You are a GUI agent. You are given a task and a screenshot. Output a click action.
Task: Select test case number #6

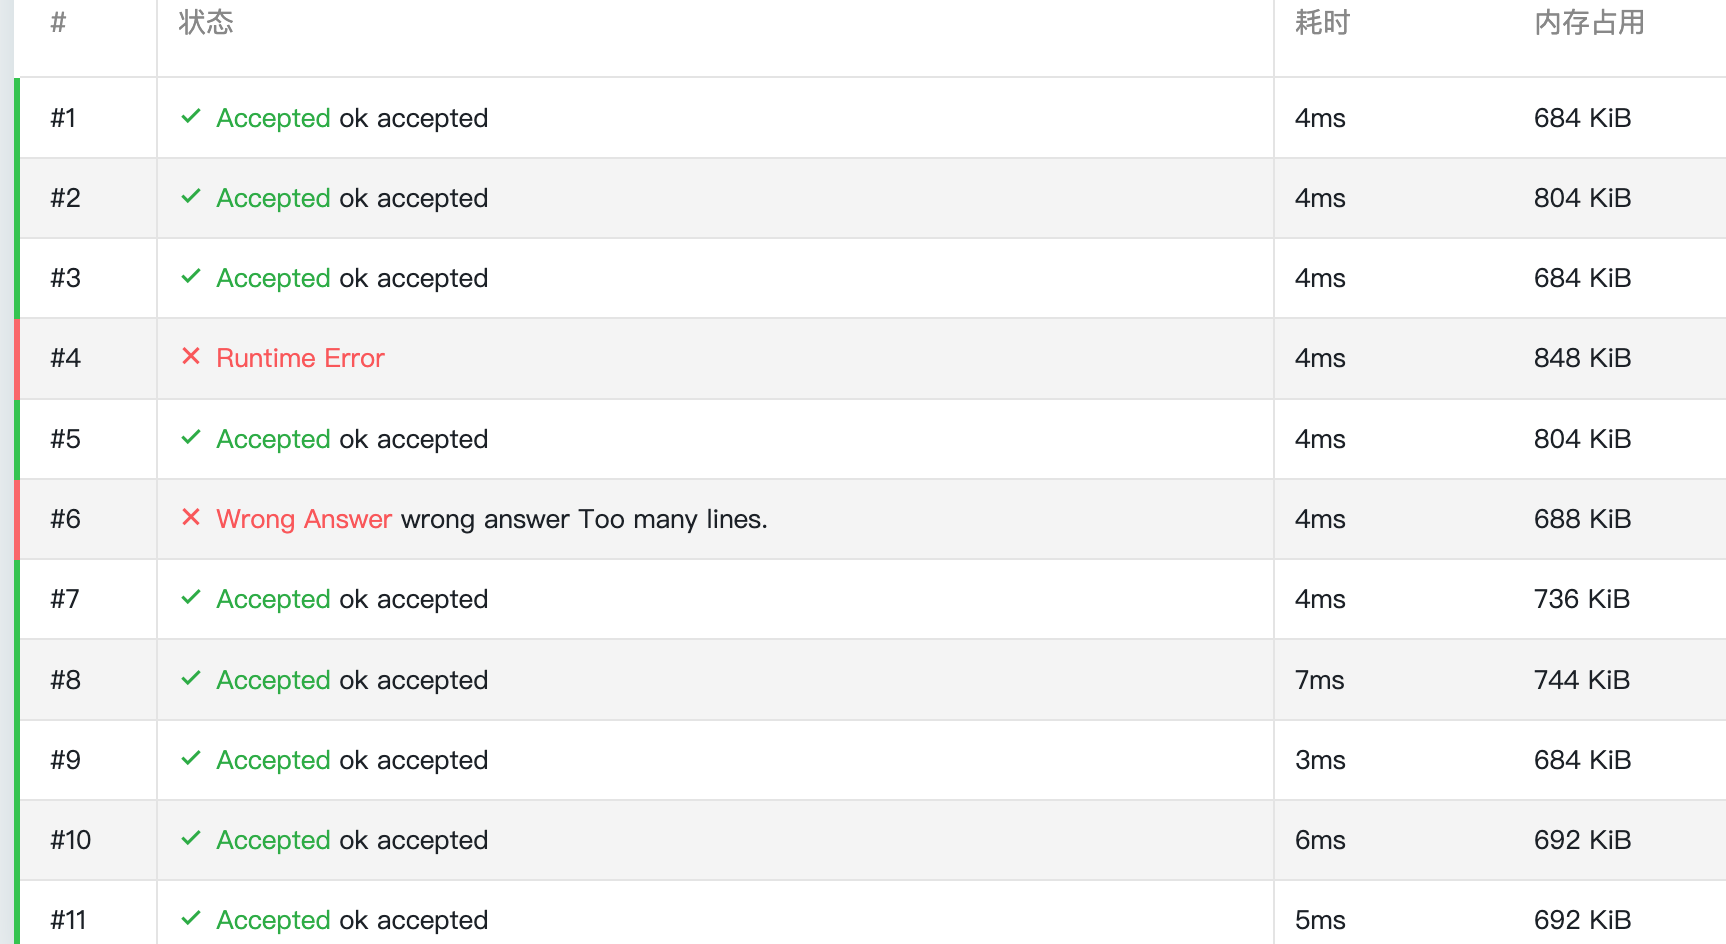tap(66, 519)
